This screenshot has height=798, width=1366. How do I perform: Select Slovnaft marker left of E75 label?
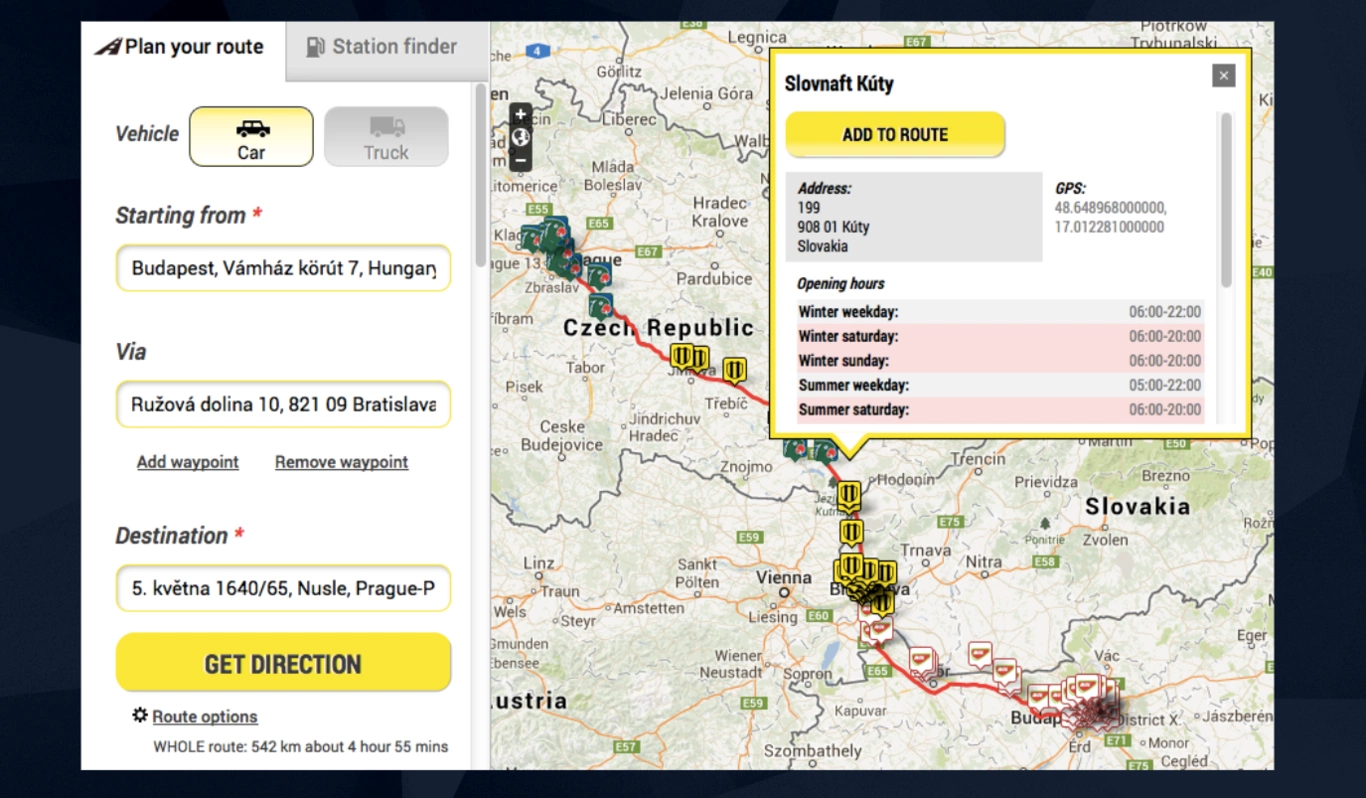[x=851, y=531]
